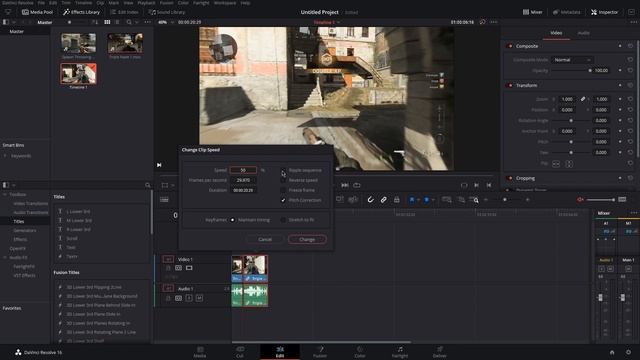Switch to the Color page tab
The width and height of the screenshot is (640, 360).
pos(360,352)
